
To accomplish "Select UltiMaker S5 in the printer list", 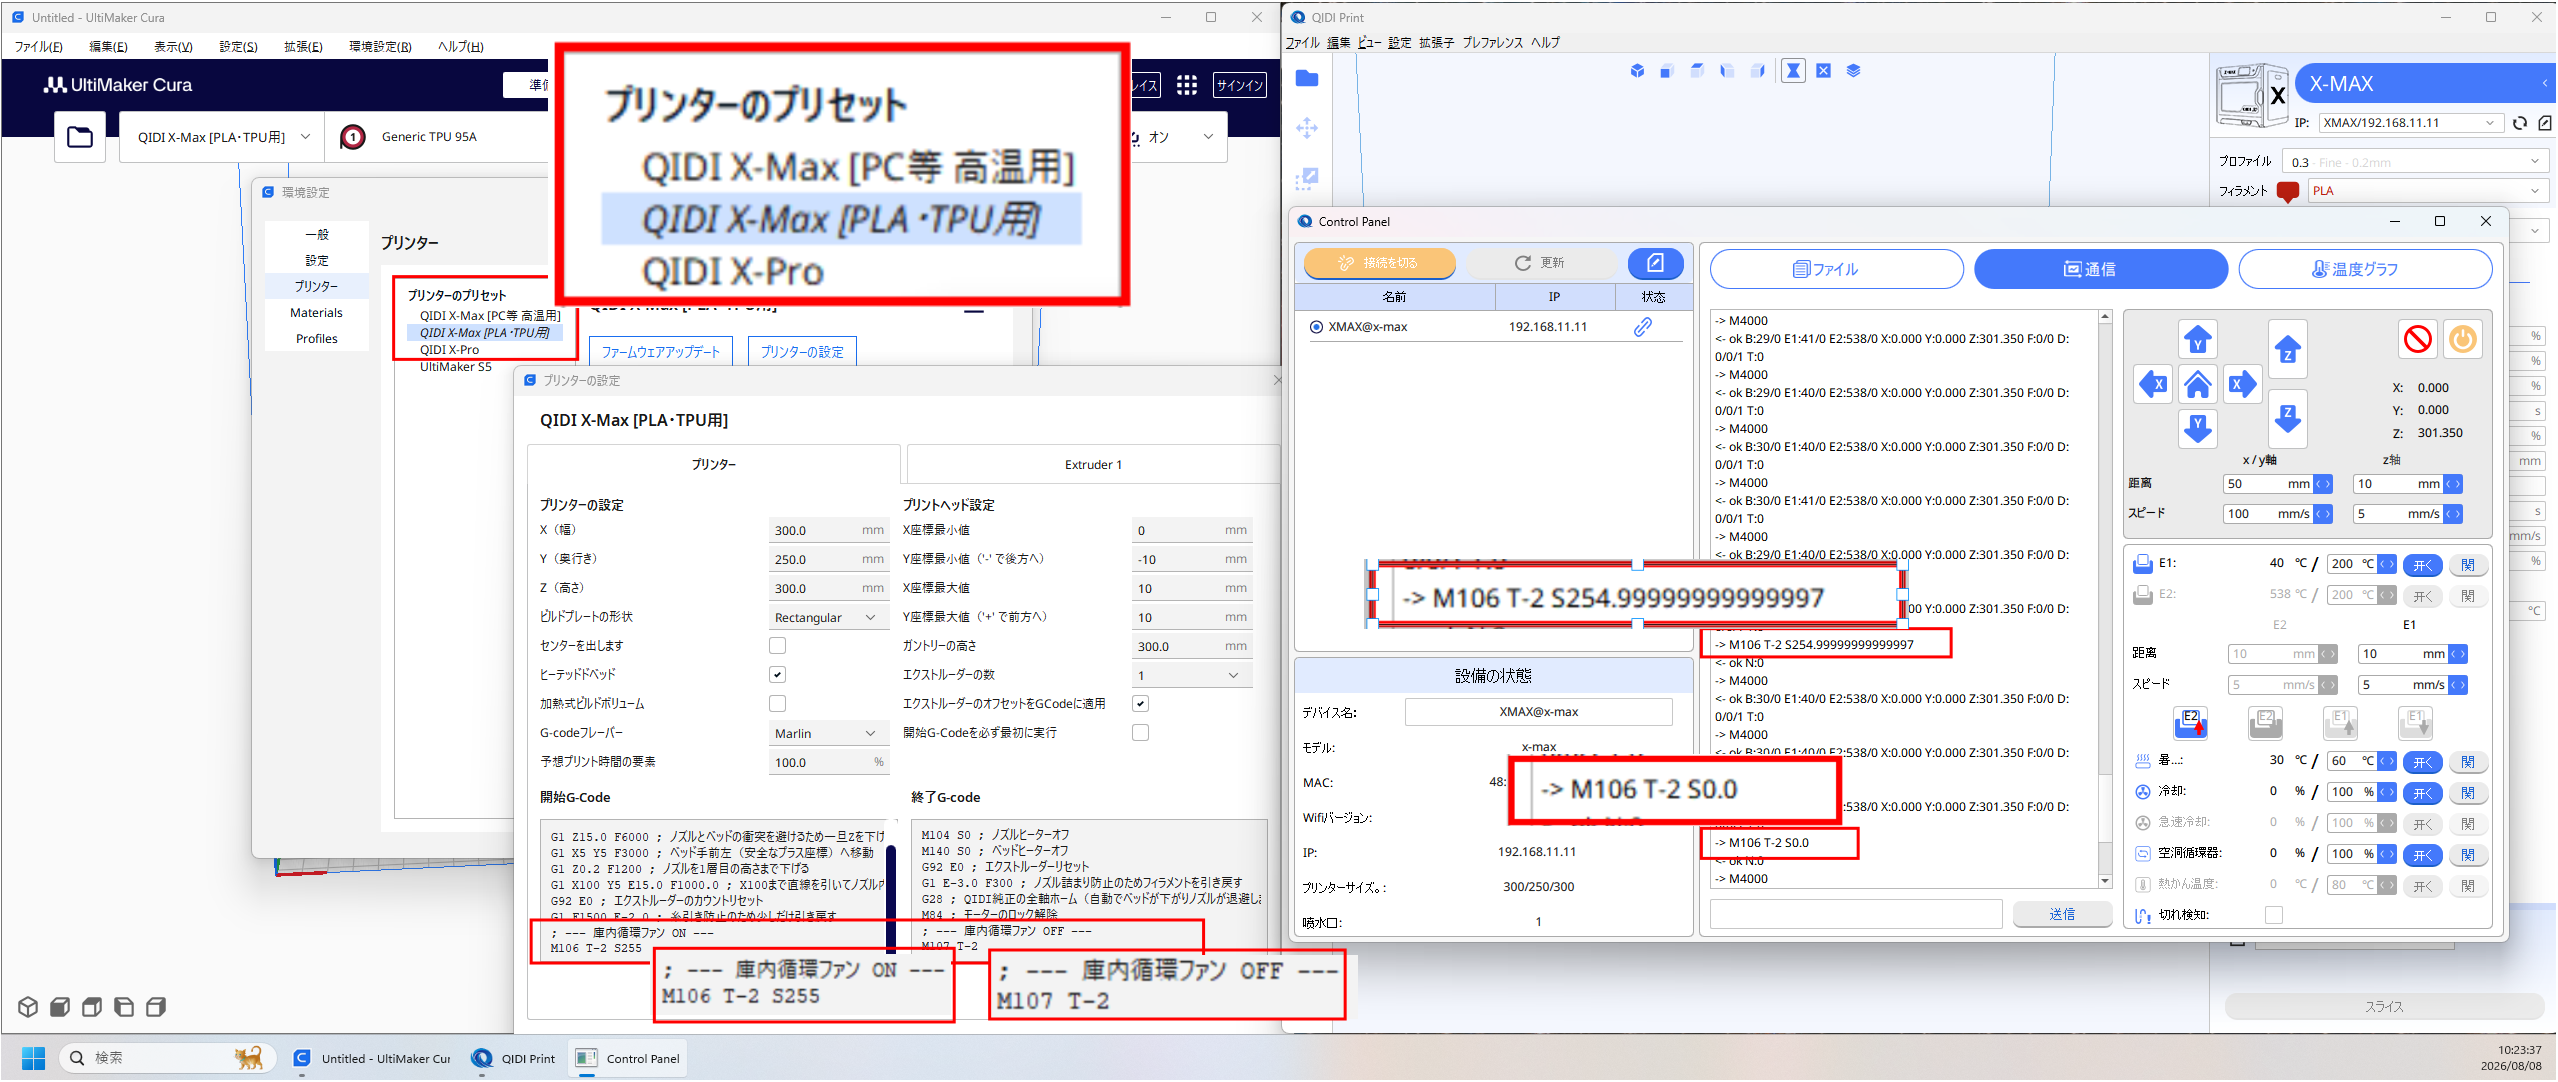I will [456, 367].
